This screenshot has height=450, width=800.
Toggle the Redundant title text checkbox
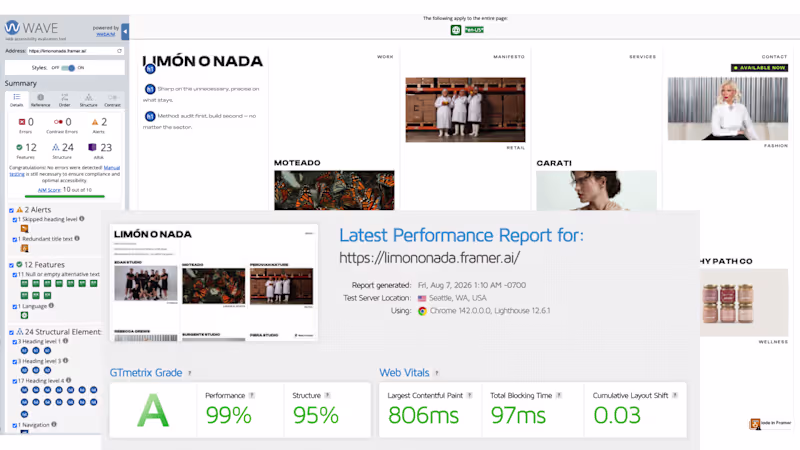[15, 239]
